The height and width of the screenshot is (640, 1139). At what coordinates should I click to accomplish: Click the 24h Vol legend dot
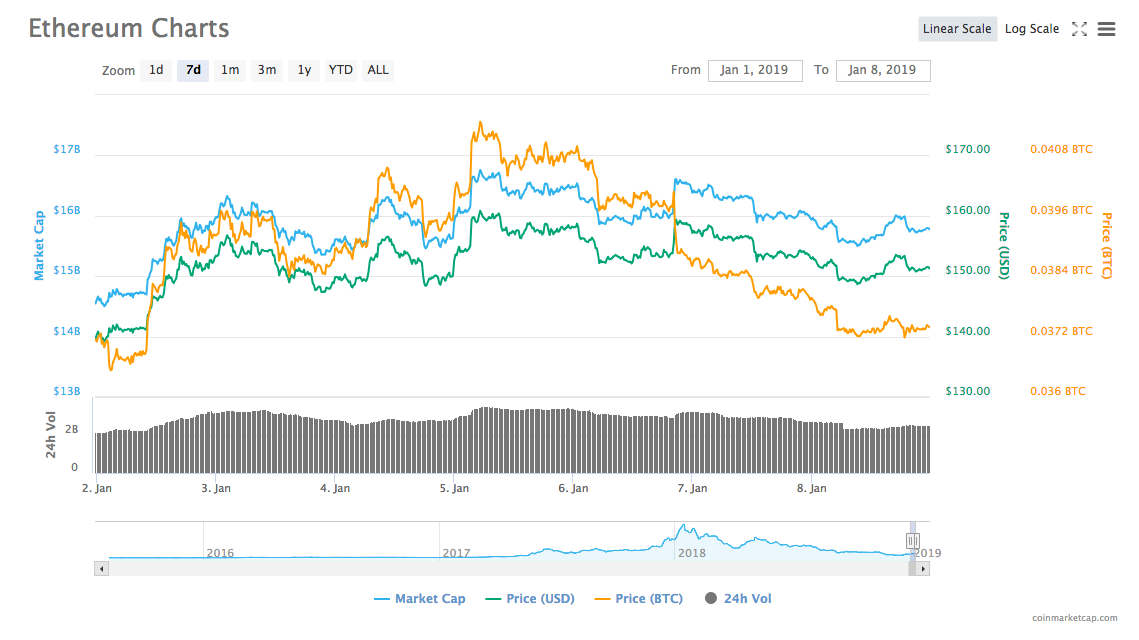pos(710,598)
